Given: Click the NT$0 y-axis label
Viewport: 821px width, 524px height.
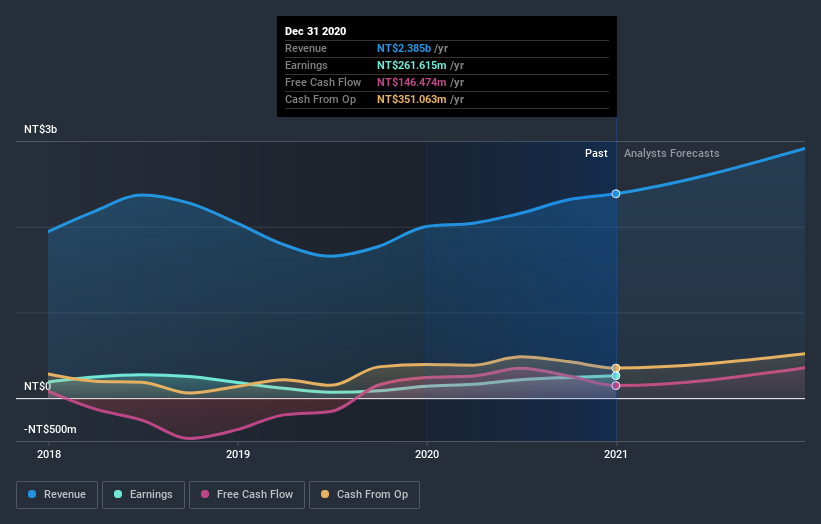Looking at the screenshot, I should (38, 386).
